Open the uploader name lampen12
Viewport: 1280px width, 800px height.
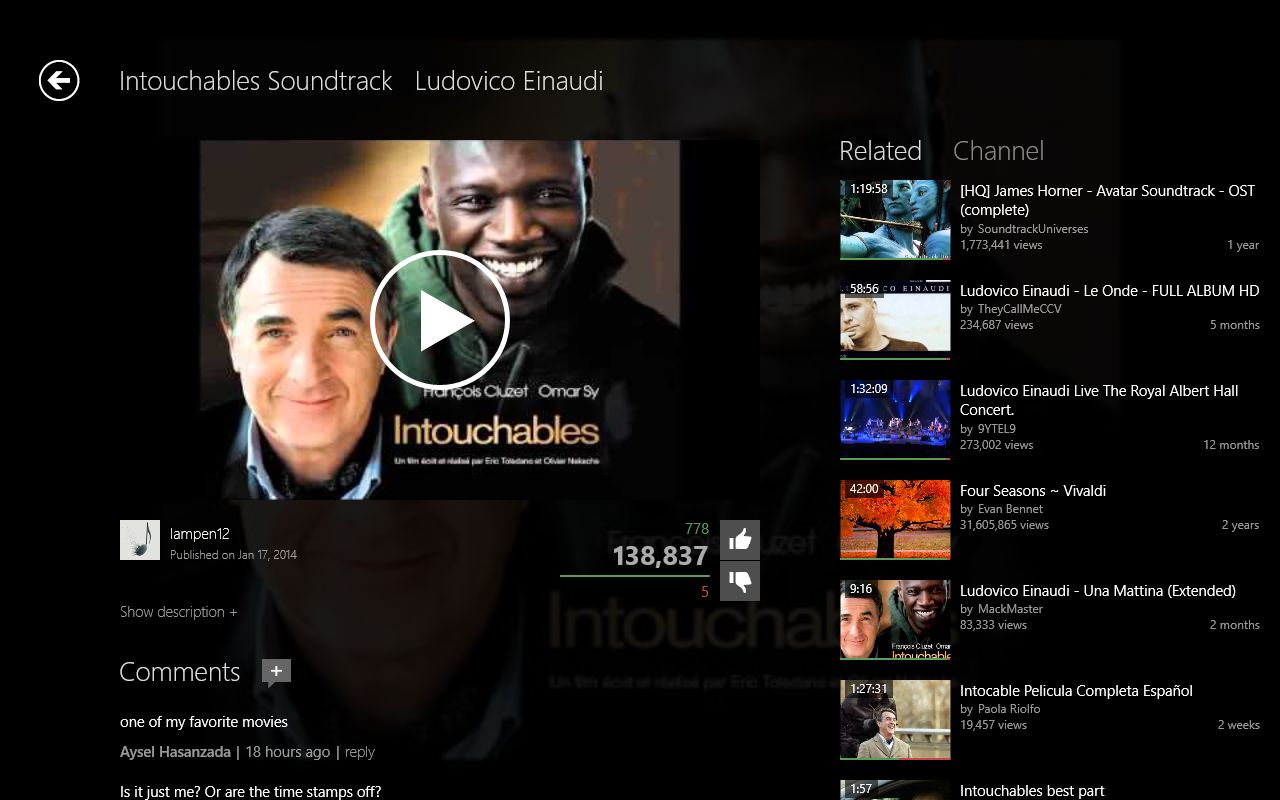pos(200,534)
